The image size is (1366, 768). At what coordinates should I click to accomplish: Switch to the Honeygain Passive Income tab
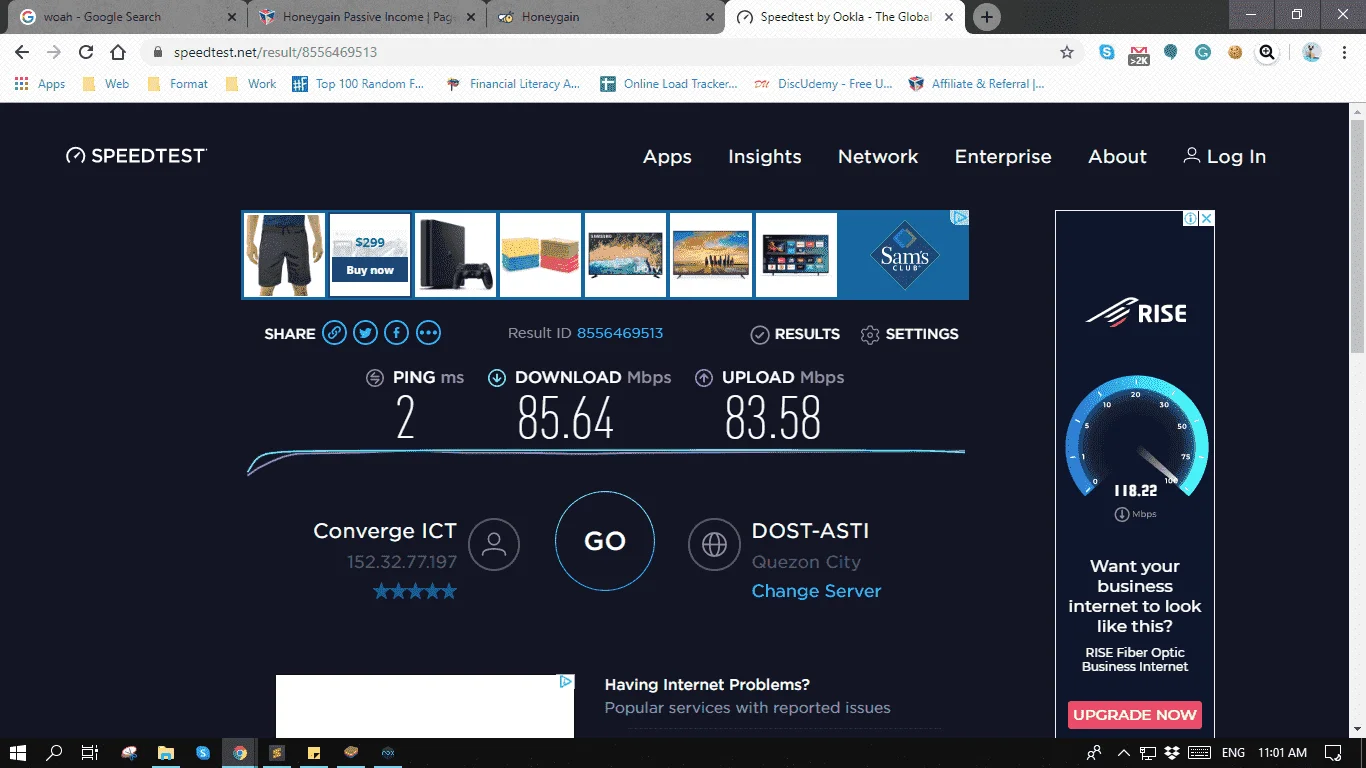(x=366, y=17)
